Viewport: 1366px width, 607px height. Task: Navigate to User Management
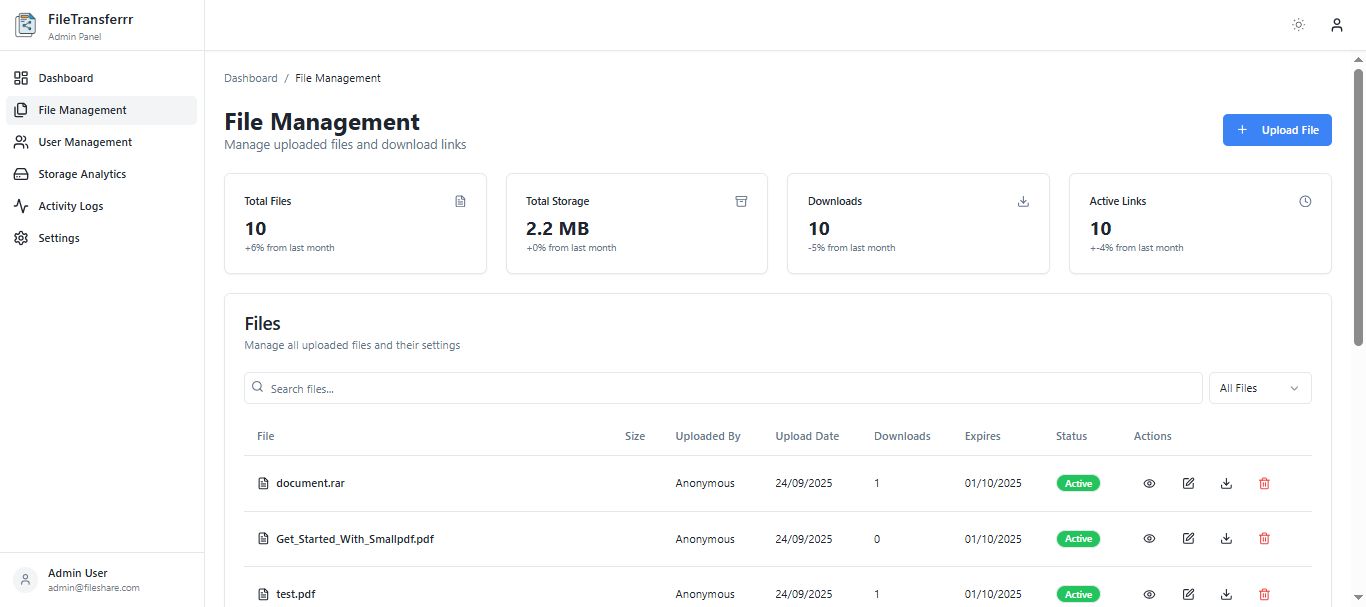[85, 142]
